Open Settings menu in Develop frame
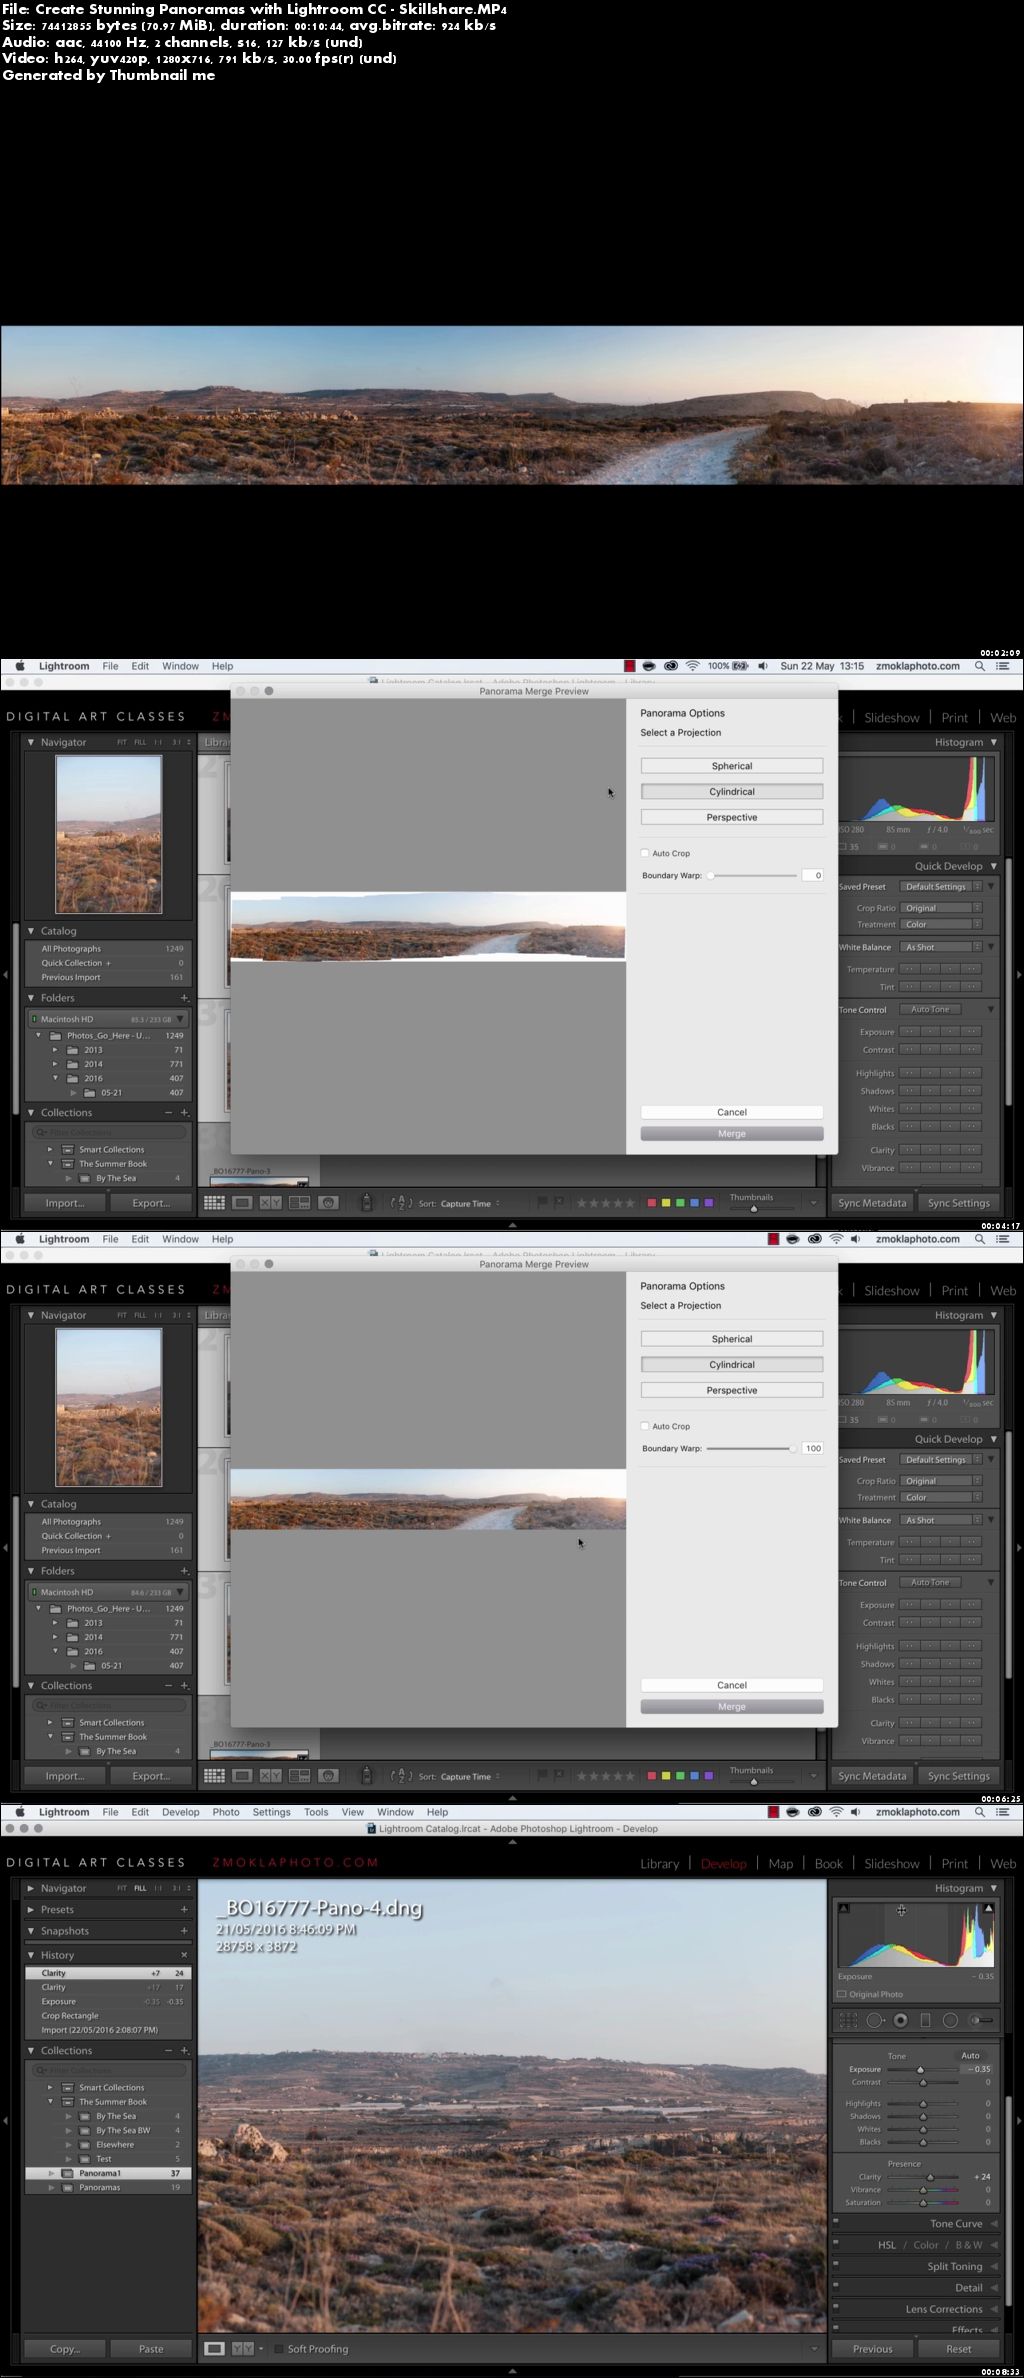The height and width of the screenshot is (2378, 1024). [x=271, y=1812]
